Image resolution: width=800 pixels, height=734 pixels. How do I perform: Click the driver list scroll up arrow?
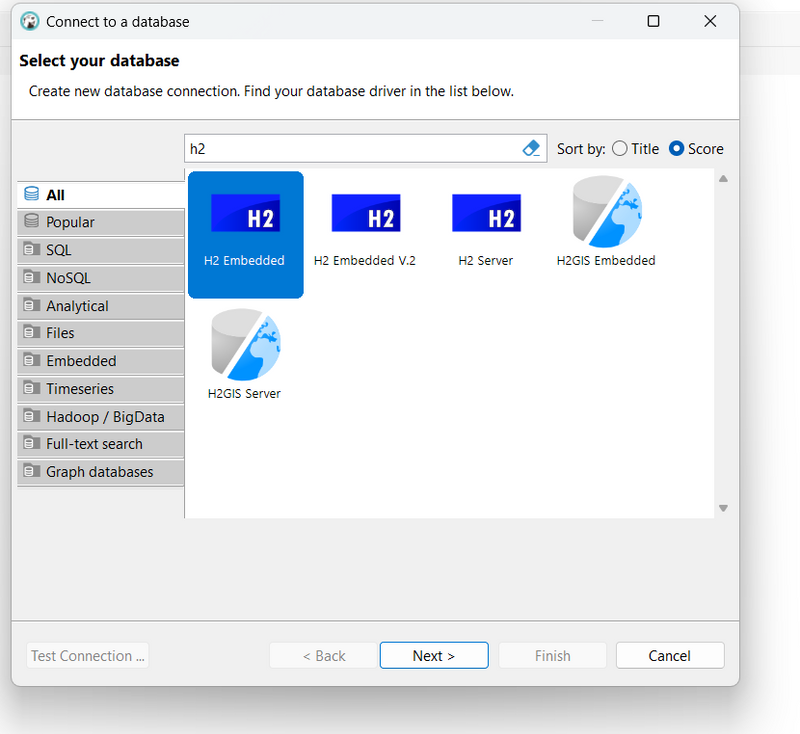tap(723, 179)
